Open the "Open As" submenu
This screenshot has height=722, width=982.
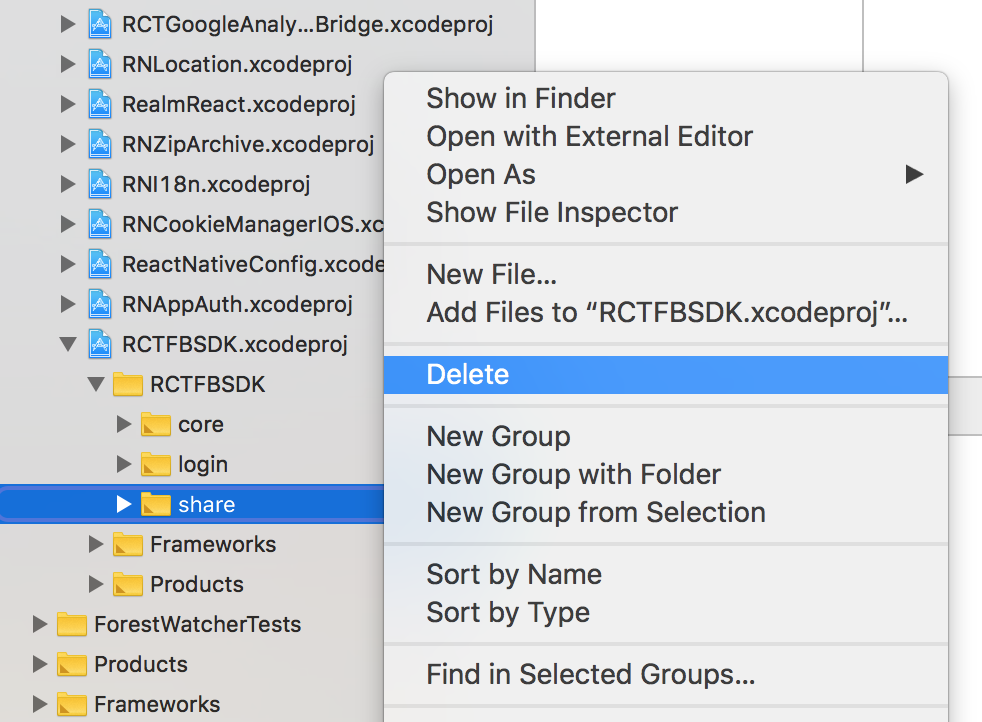click(481, 174)
